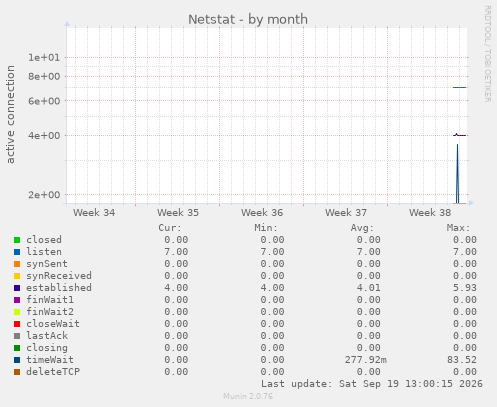
Task: Click the lime finWait2 legend swatch
Action: click(17, 312)
